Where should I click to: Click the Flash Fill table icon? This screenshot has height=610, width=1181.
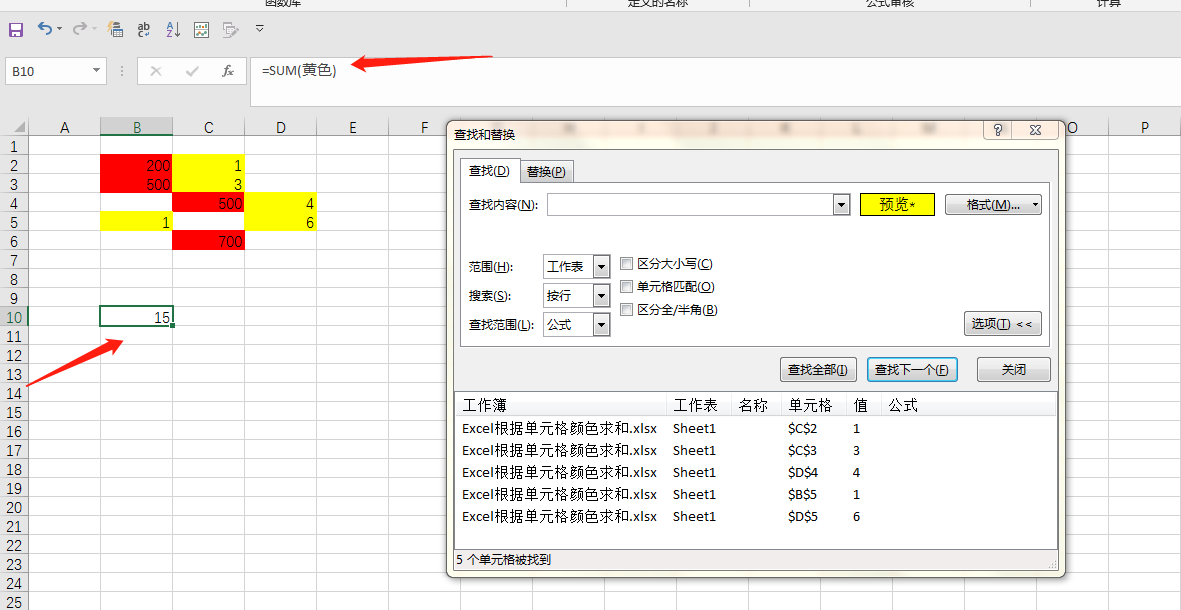(115, 29)
